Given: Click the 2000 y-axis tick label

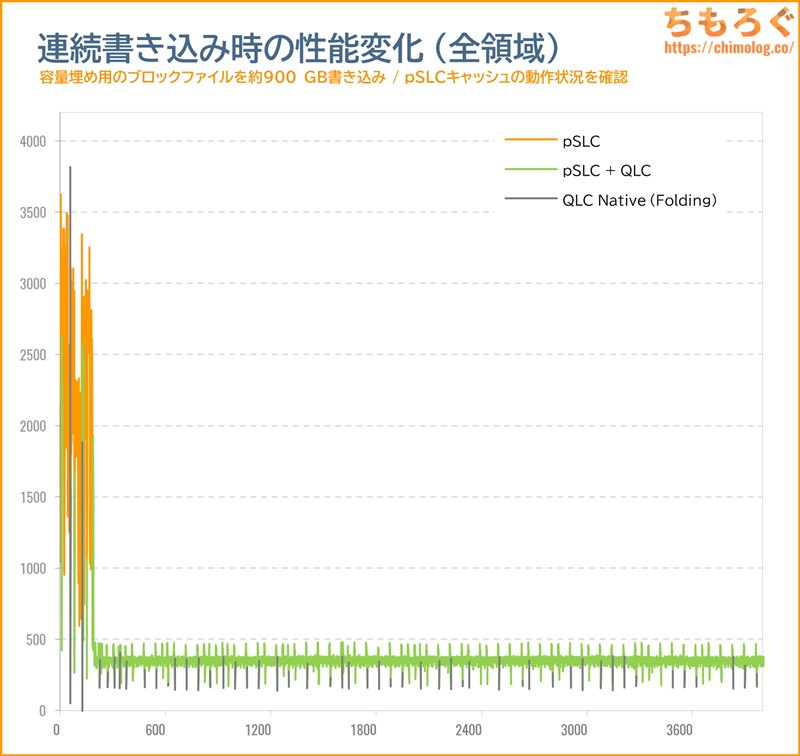Looking at the screenshot, I should (33, 427).
